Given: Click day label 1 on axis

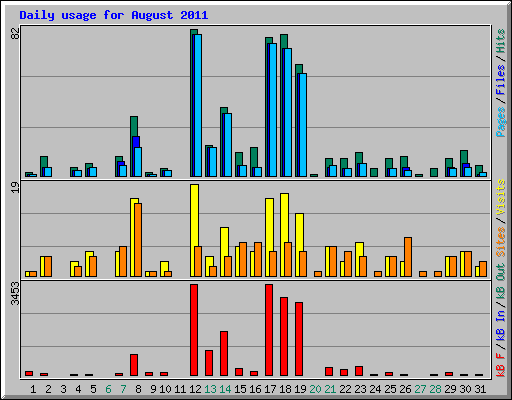Looking at the screenshot, I should (33, 389).
